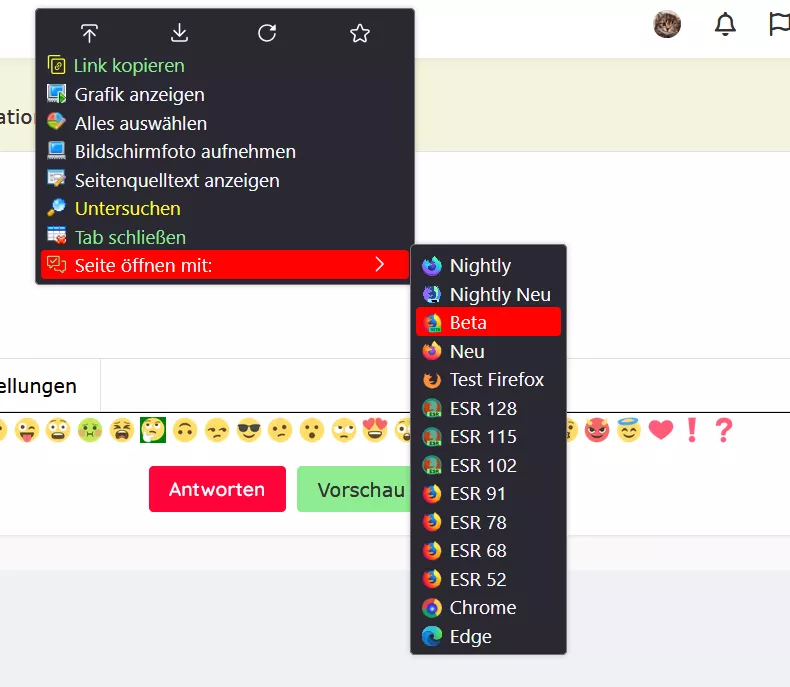Click the scroll-to-top arrow icon

[89, 33]
